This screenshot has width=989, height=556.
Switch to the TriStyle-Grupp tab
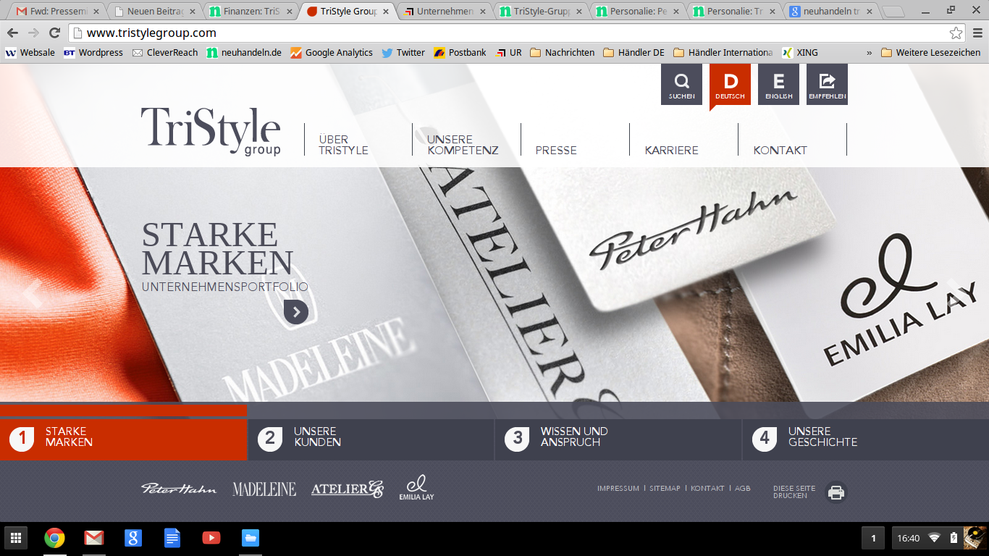pos(541,11)
